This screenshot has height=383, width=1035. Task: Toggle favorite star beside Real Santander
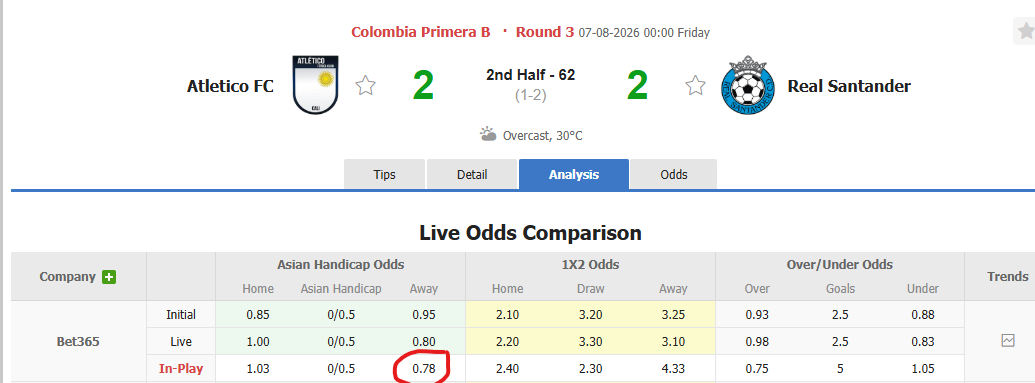click(x=695, y=85)
